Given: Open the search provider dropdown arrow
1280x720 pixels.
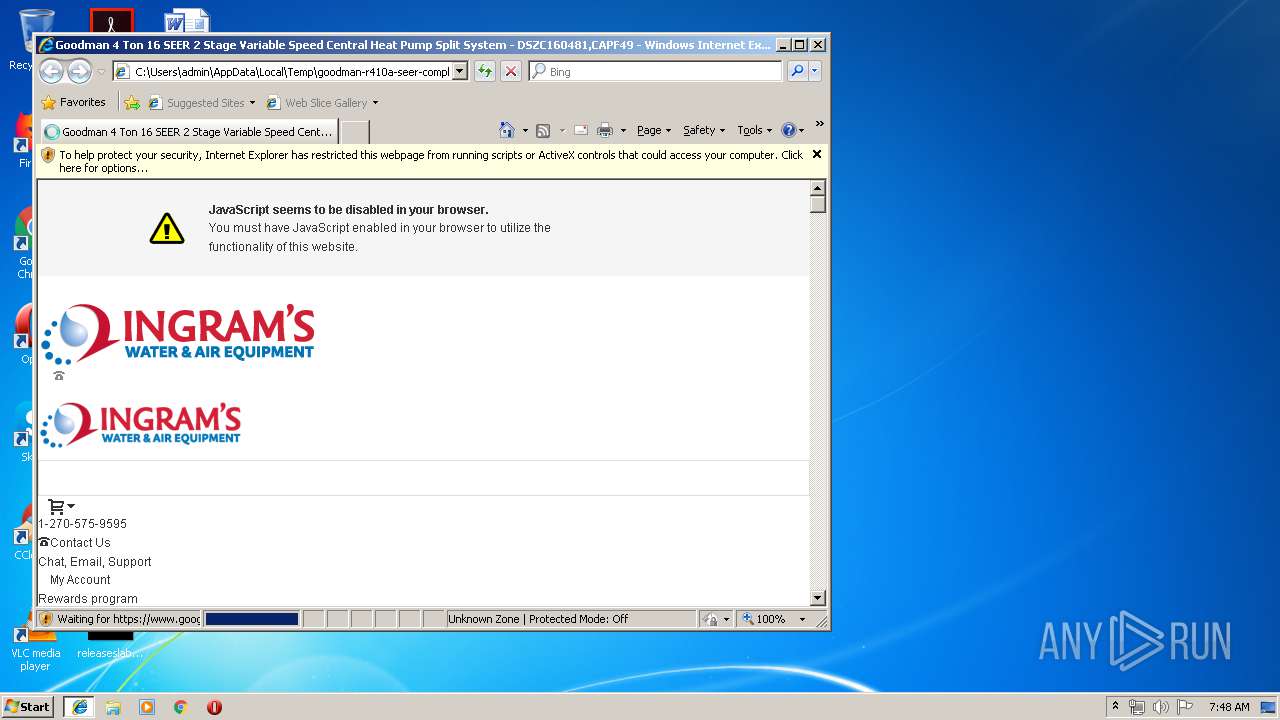Looking at the screenshot, I should click(815, 71).
